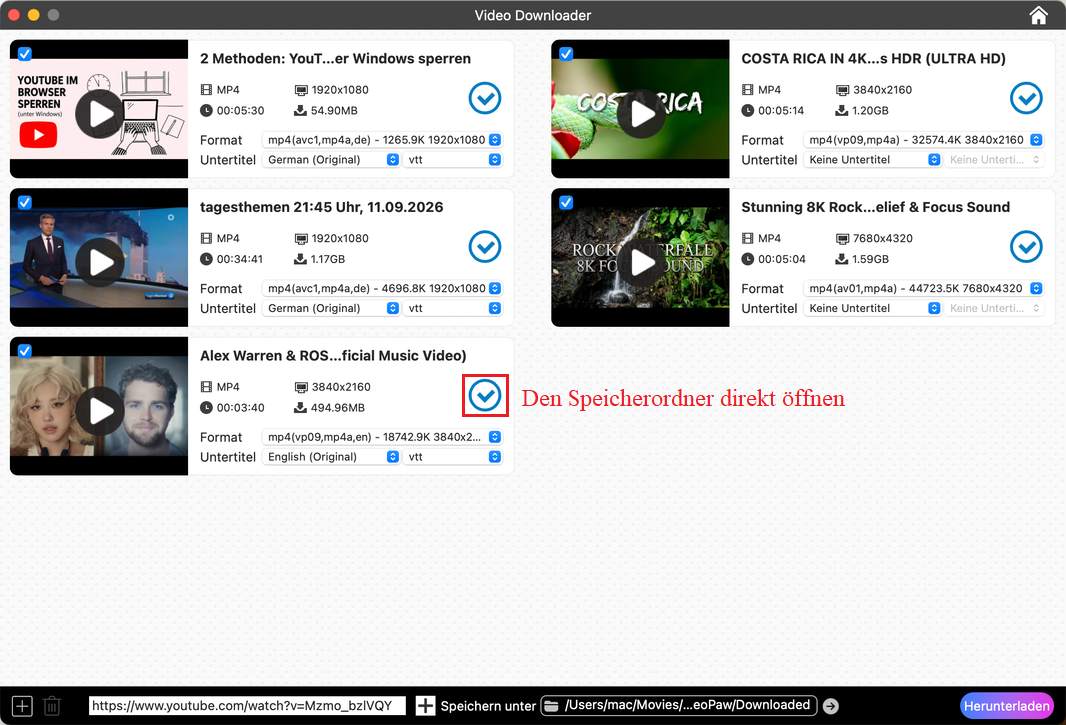Click download size icon for tagesthemen video
The image size is (1066, 725).
(x=300, y=259)
